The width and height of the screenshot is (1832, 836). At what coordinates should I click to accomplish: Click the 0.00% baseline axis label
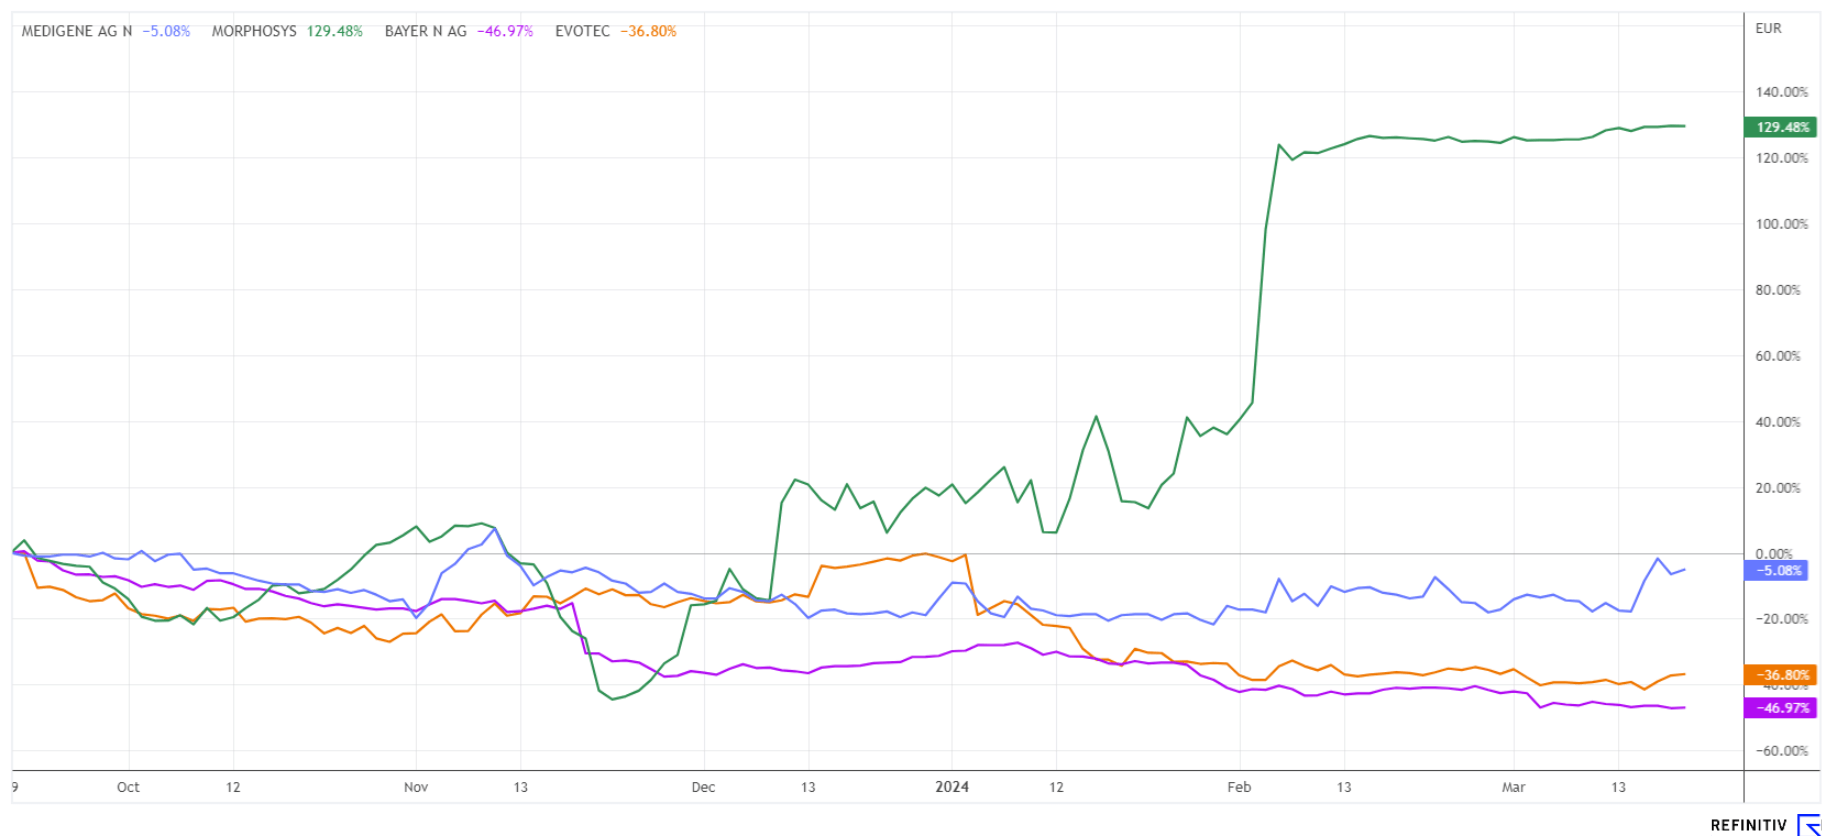[1774, 553]
